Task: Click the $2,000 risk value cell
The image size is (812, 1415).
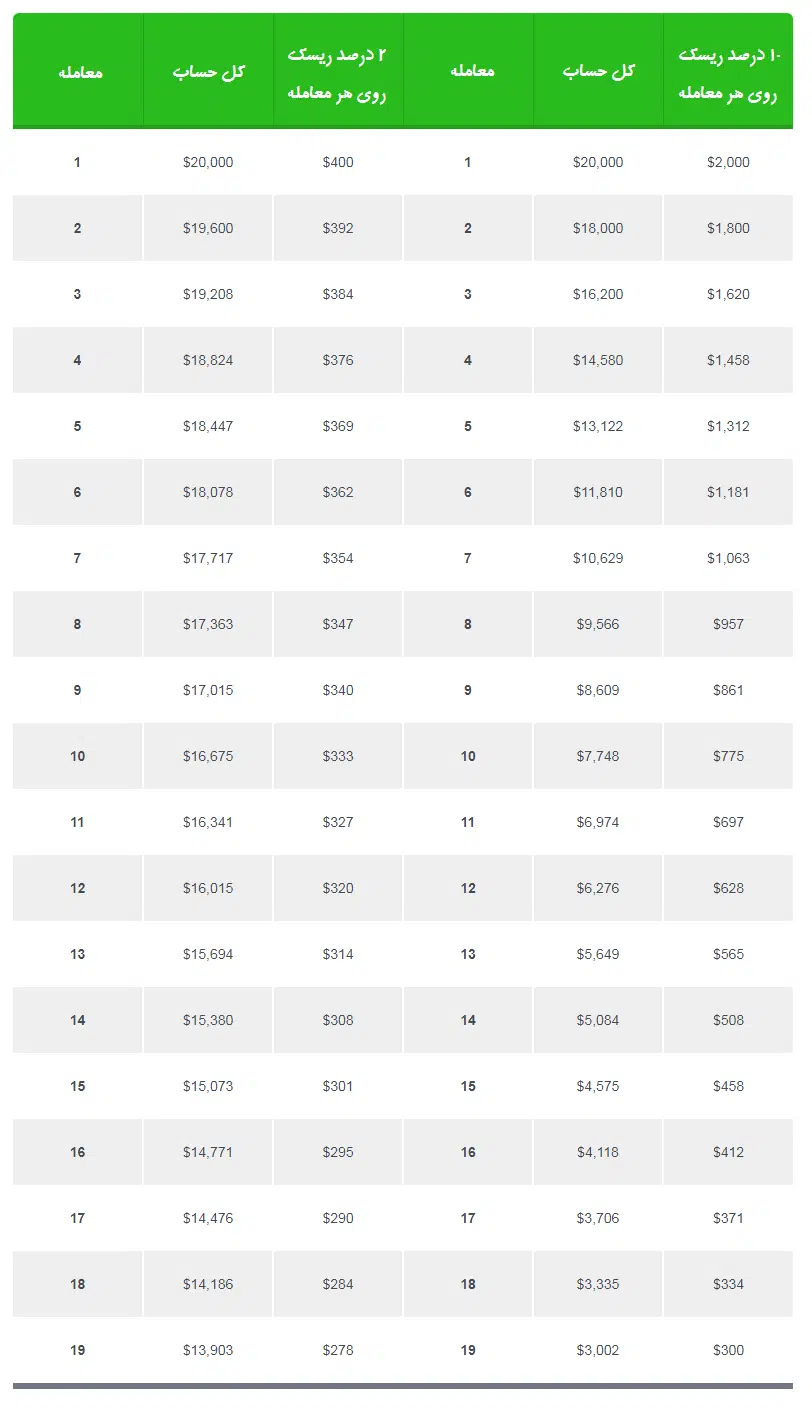Action: click(728, 162)
